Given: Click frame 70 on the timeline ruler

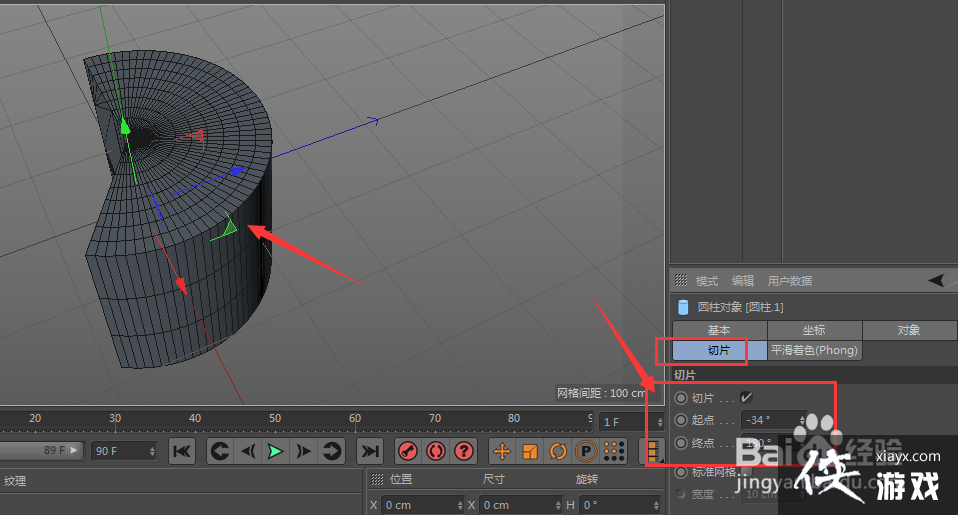Looking at the screenshot, I should point(435,418).
